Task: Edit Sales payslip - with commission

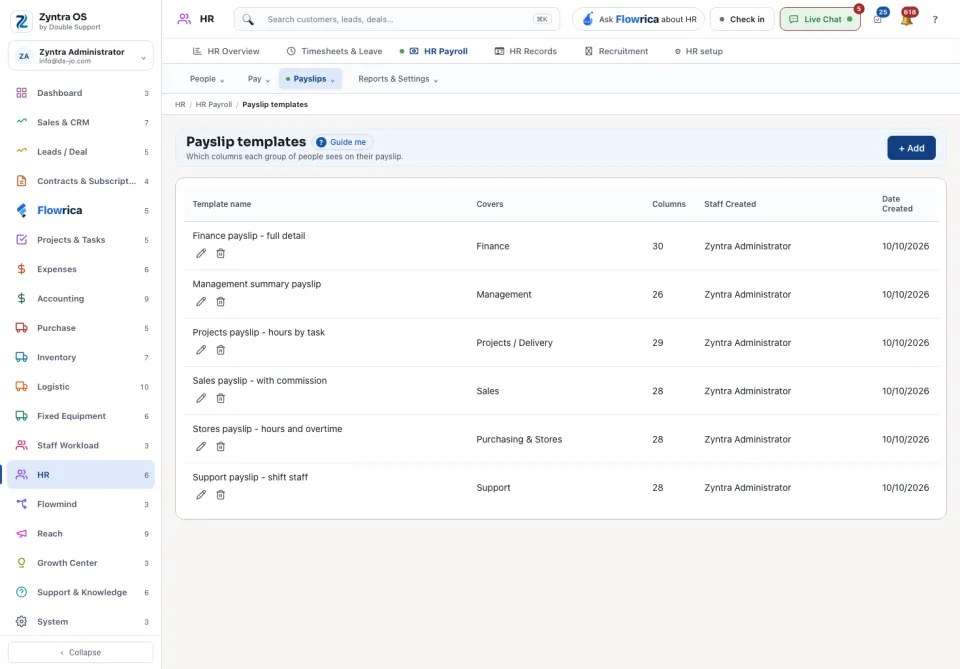Action: tap(201, 398)
